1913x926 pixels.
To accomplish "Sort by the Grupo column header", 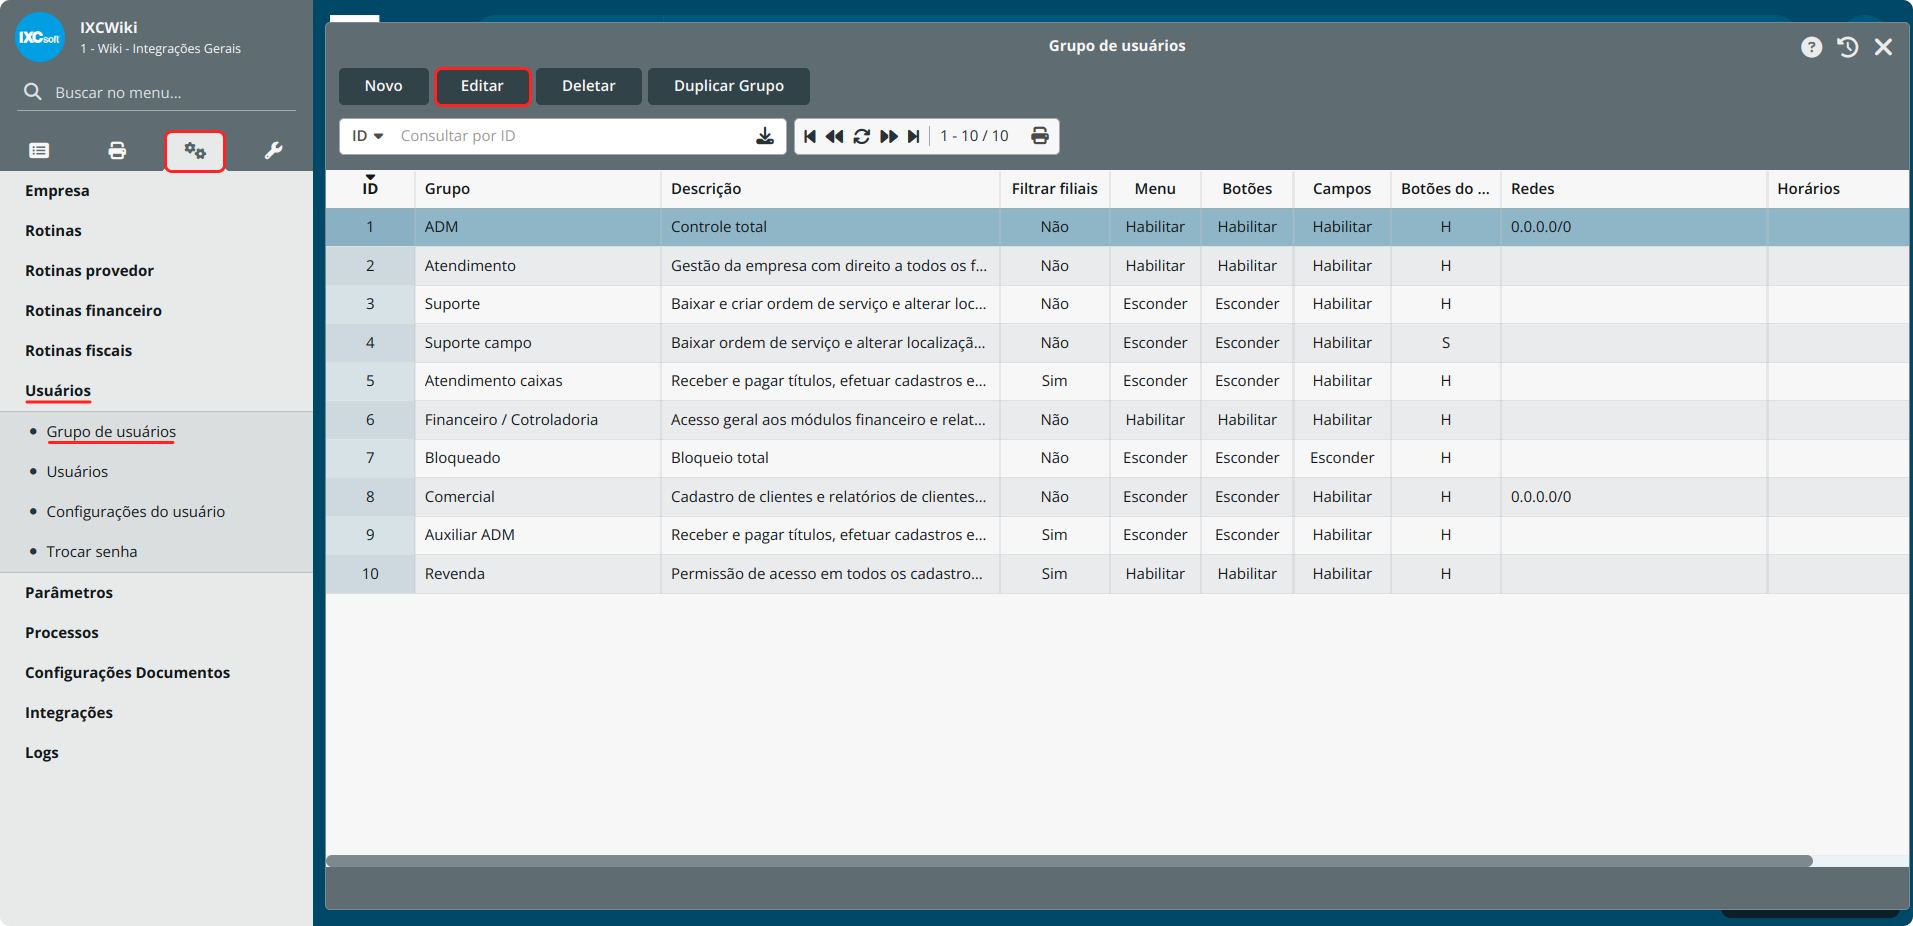I will tap(538, 189).
